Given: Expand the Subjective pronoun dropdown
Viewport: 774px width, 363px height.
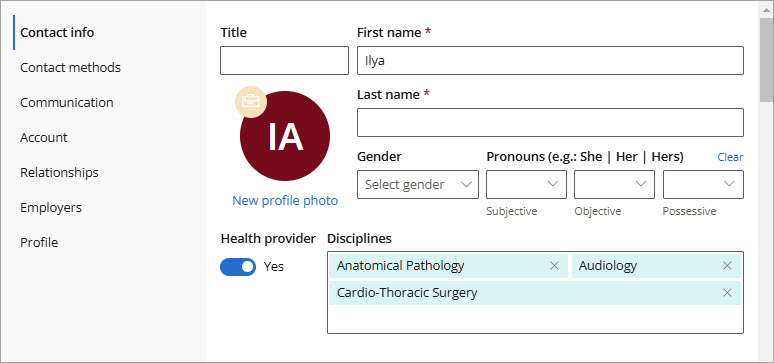Looking at the screenshot, I should [x=526, y=185].
